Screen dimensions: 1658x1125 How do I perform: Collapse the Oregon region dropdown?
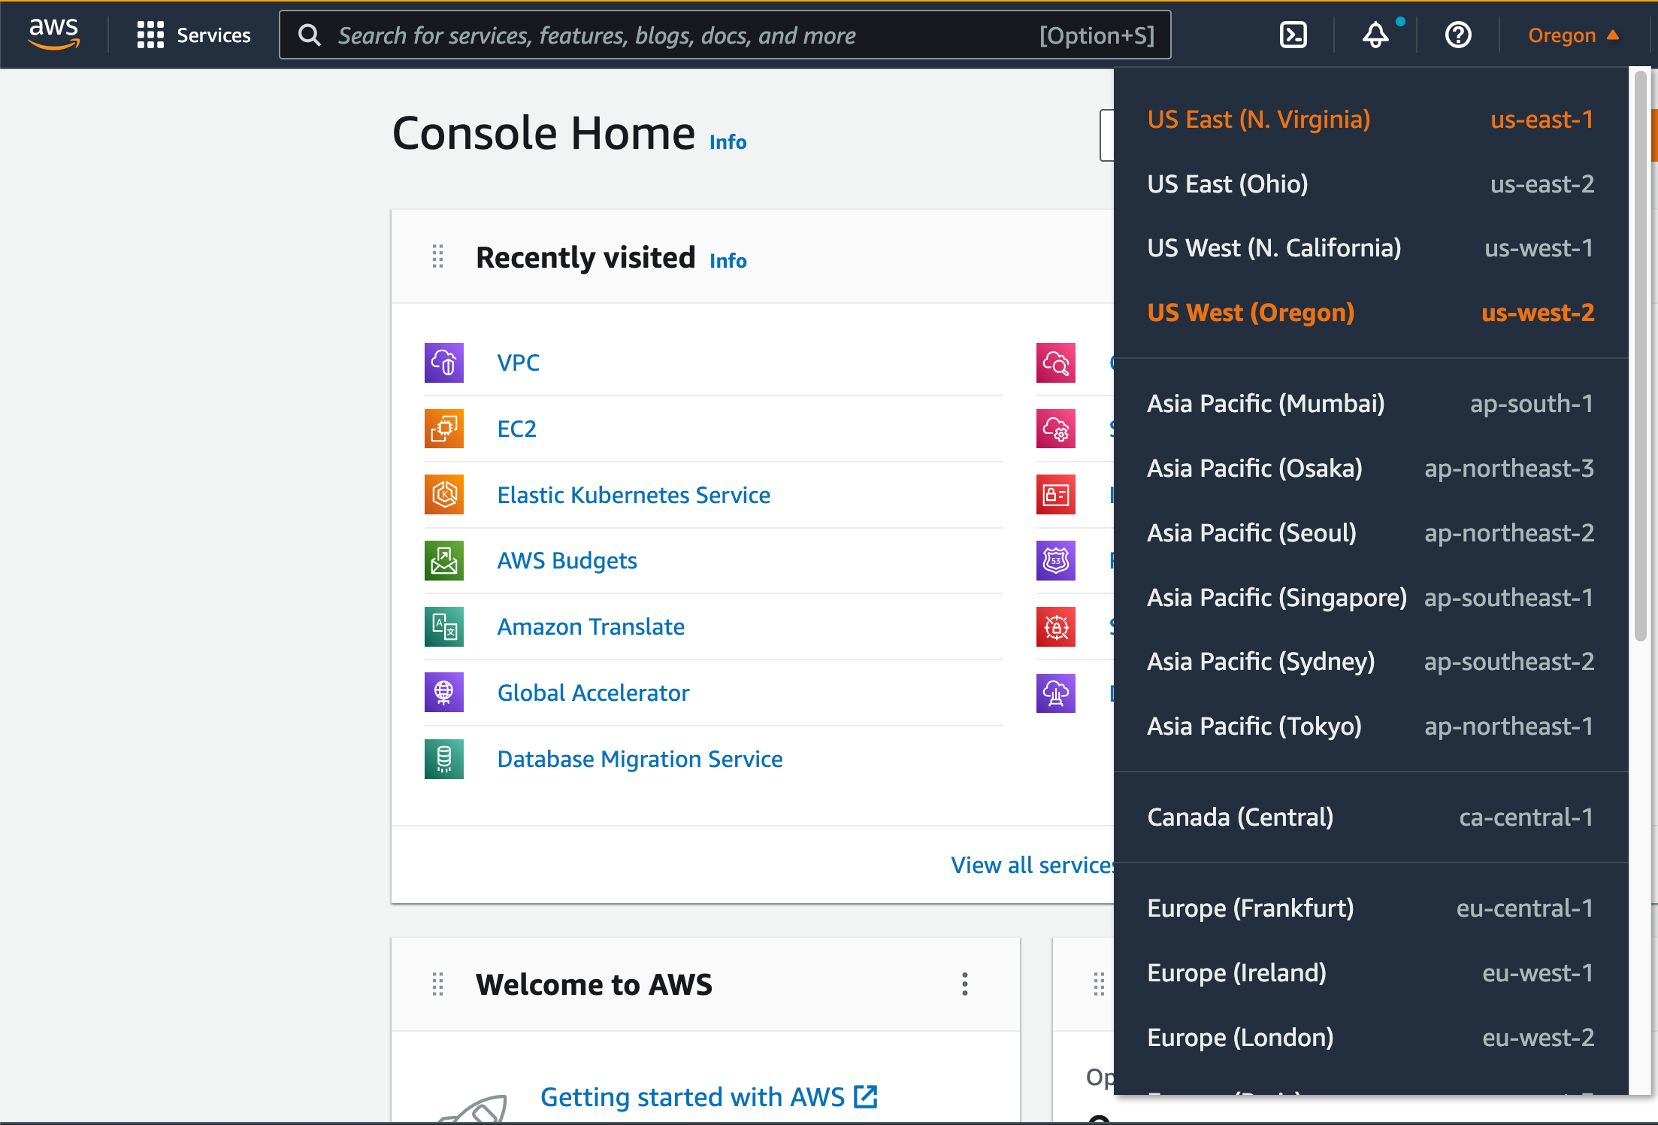pos(1573,35)
